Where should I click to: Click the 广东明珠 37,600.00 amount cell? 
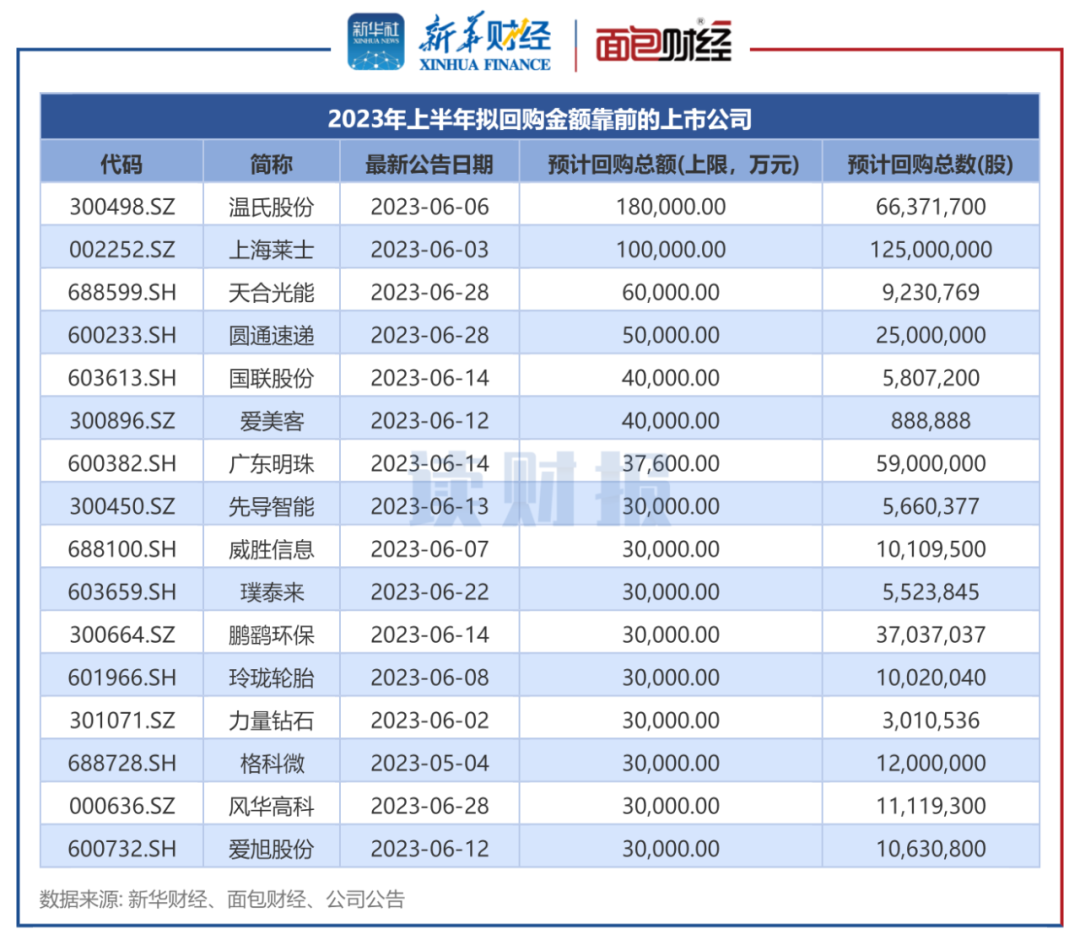coord(670,464)
